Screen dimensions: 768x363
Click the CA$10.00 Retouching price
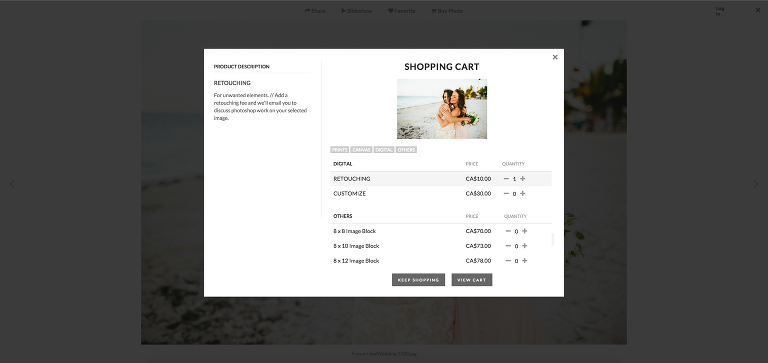(x=478, y=179)
